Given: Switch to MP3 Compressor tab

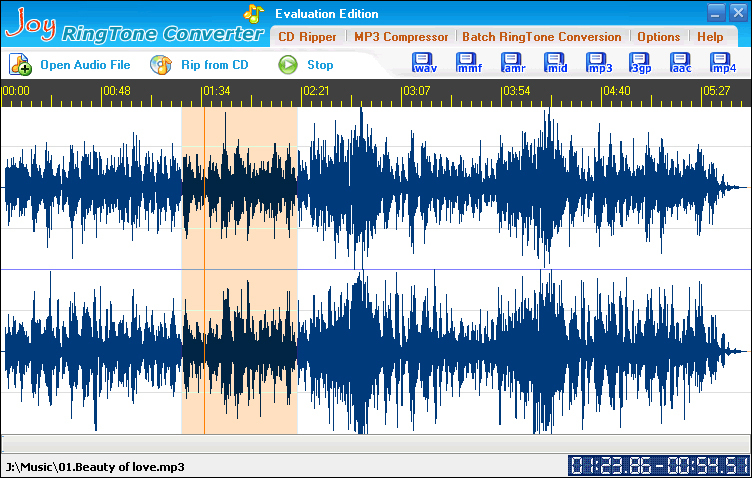Looking at the screenshot, I should [401, 37].
